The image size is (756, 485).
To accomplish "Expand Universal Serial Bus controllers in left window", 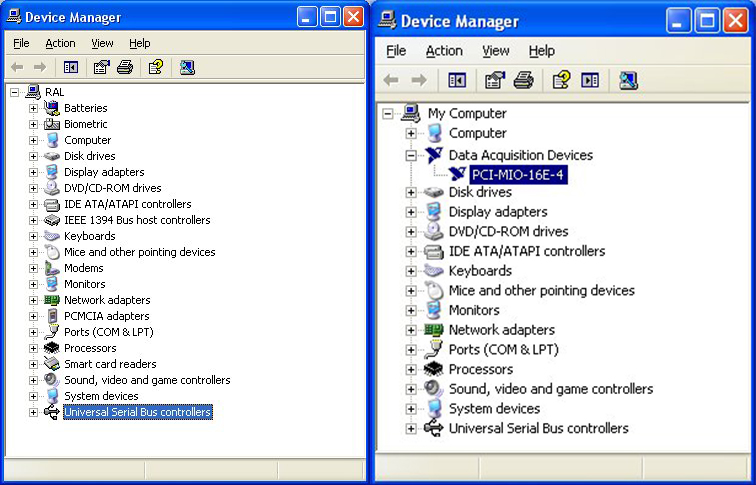I will click(33, 412).
